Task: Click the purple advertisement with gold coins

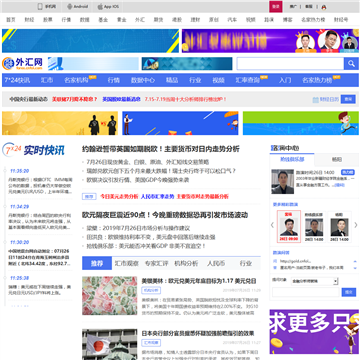Action: (314, 332)
